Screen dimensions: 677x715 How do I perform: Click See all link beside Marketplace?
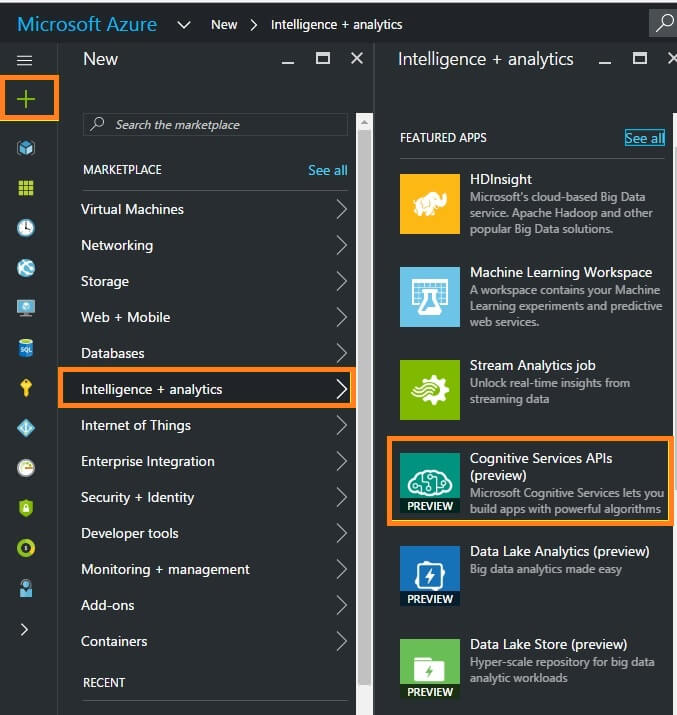(327, 170)
